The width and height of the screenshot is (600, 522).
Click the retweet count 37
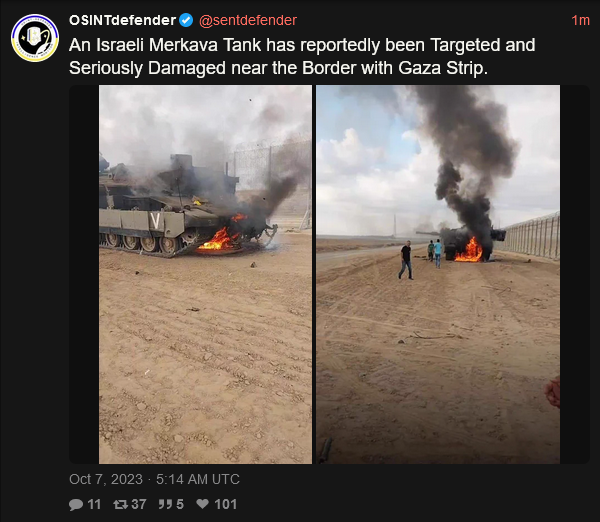click(139, 504)
